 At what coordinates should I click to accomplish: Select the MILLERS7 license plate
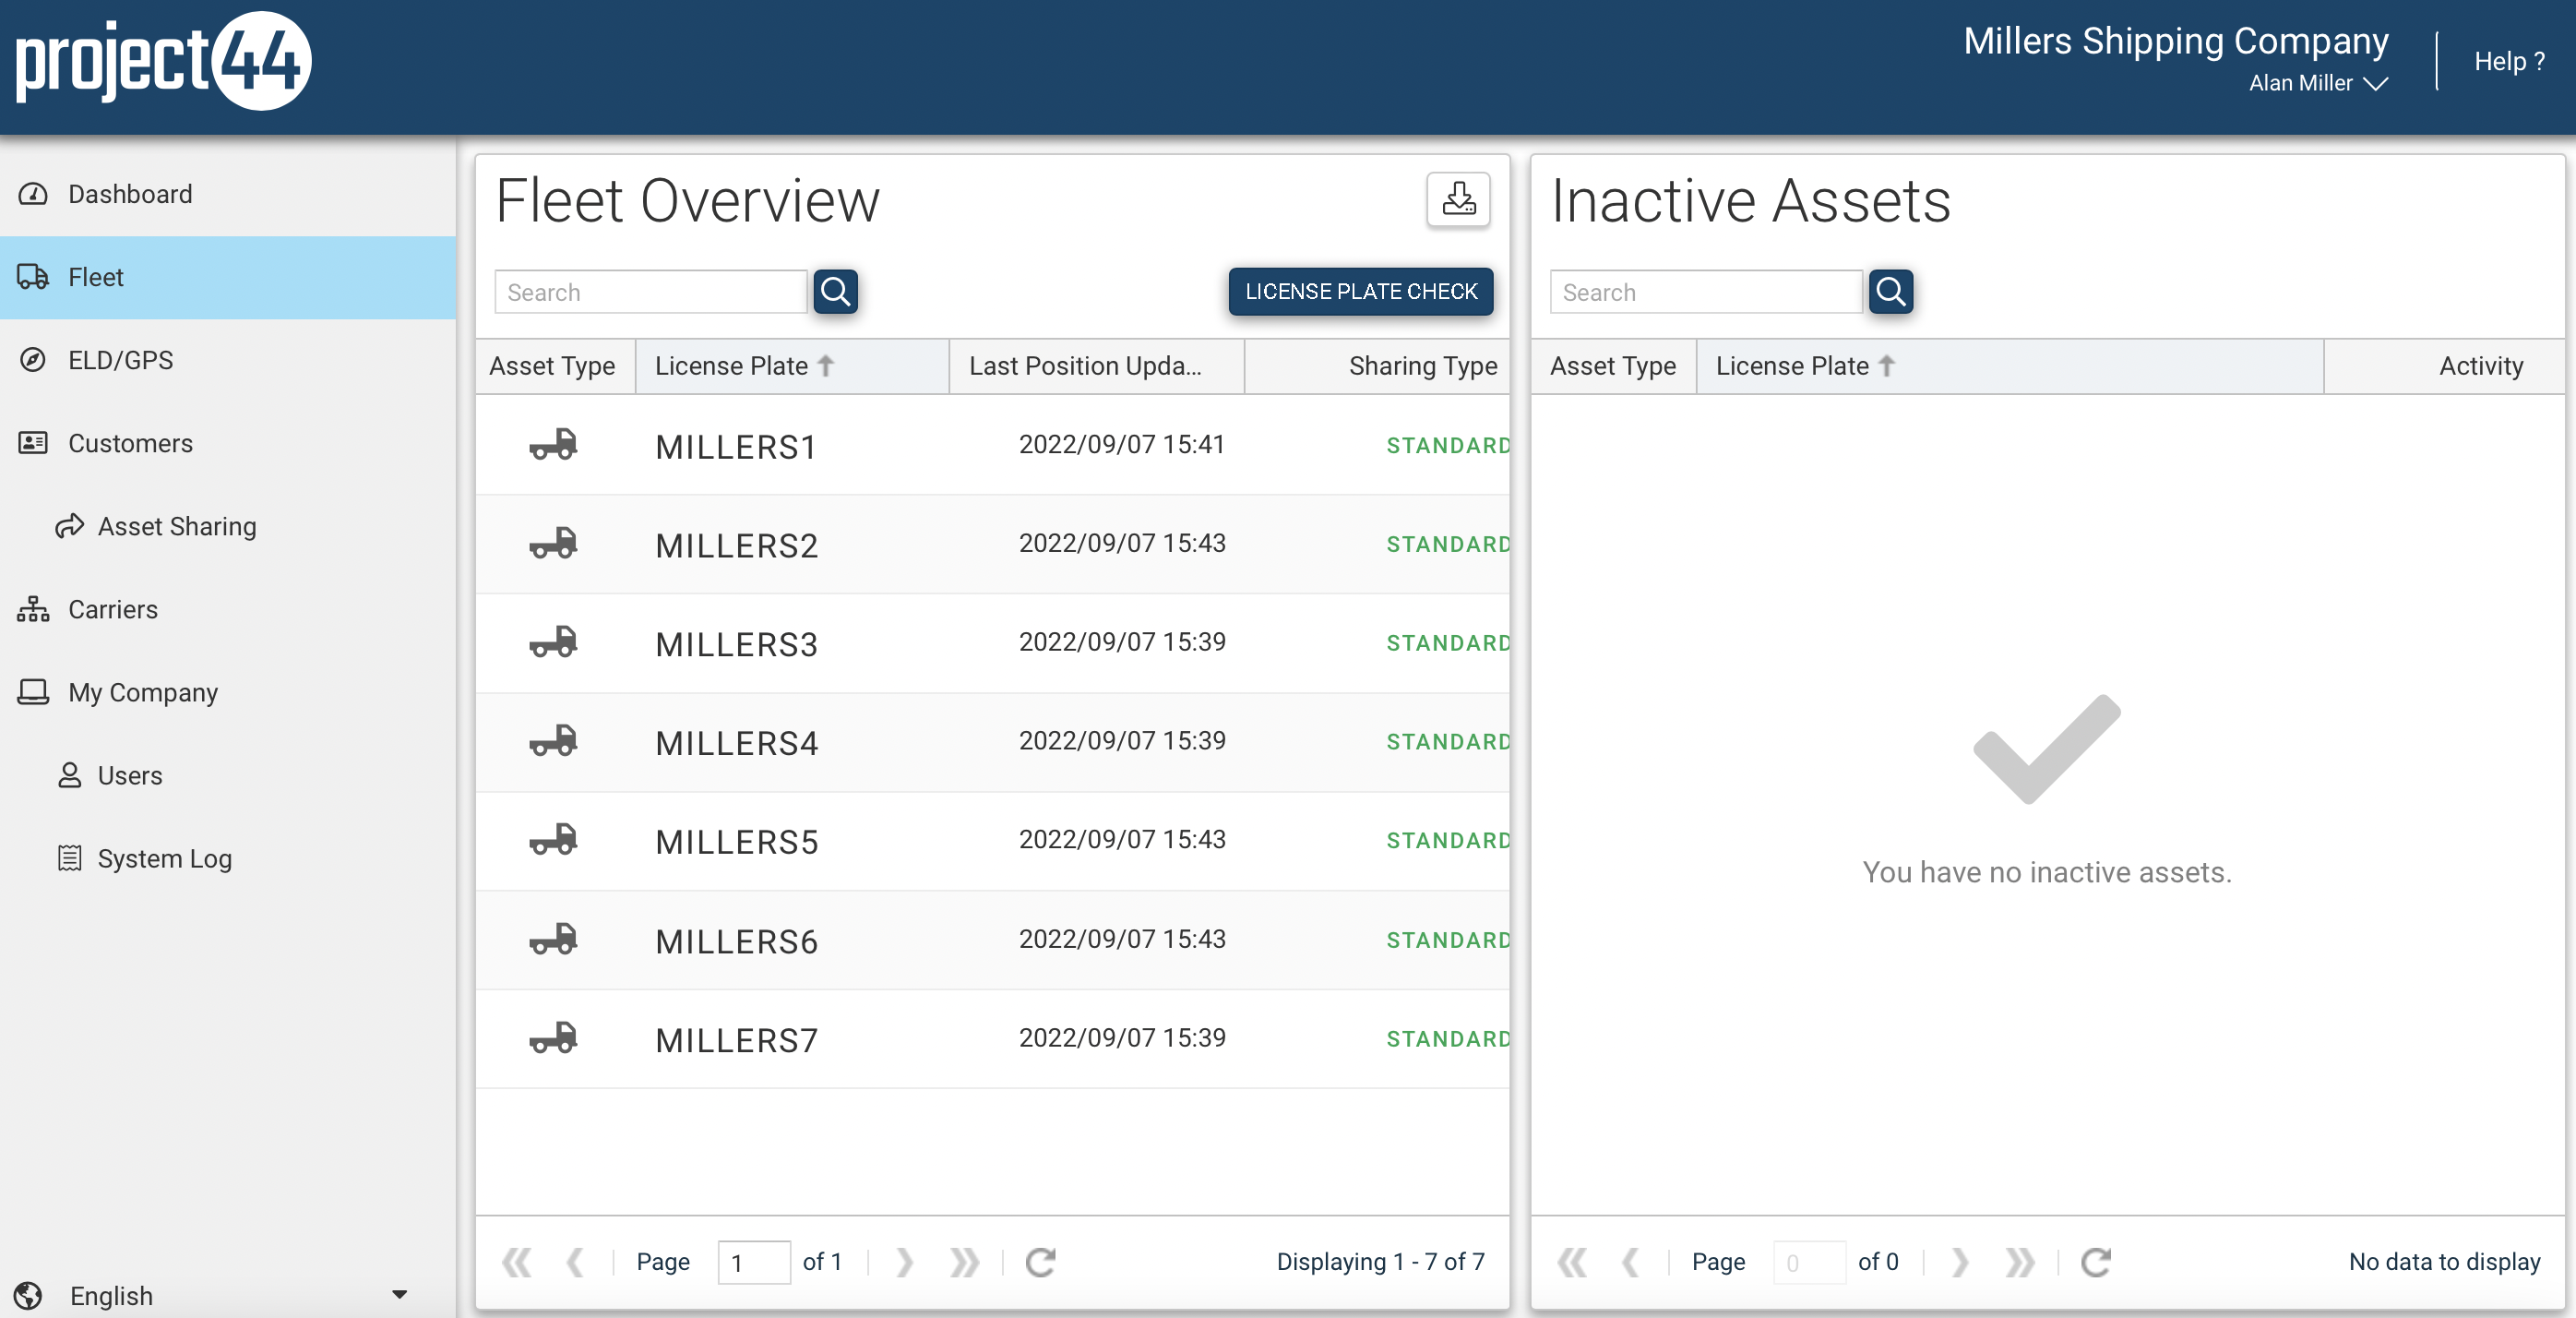(x=736, y=1041)
